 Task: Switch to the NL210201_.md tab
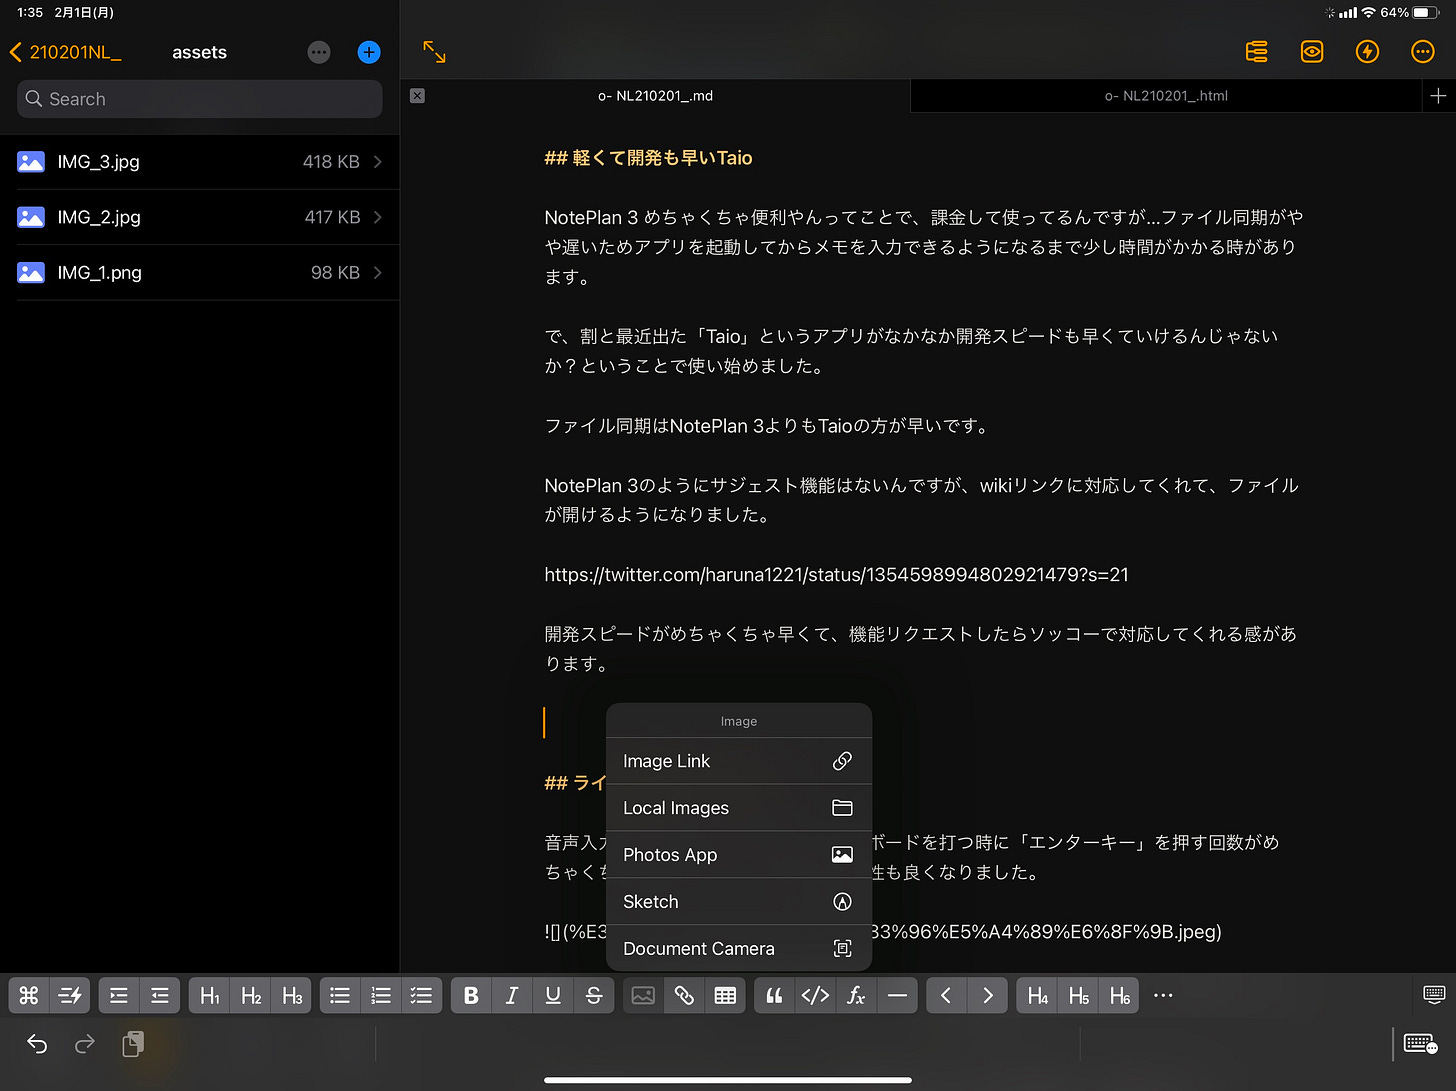(x=656, y=96)
